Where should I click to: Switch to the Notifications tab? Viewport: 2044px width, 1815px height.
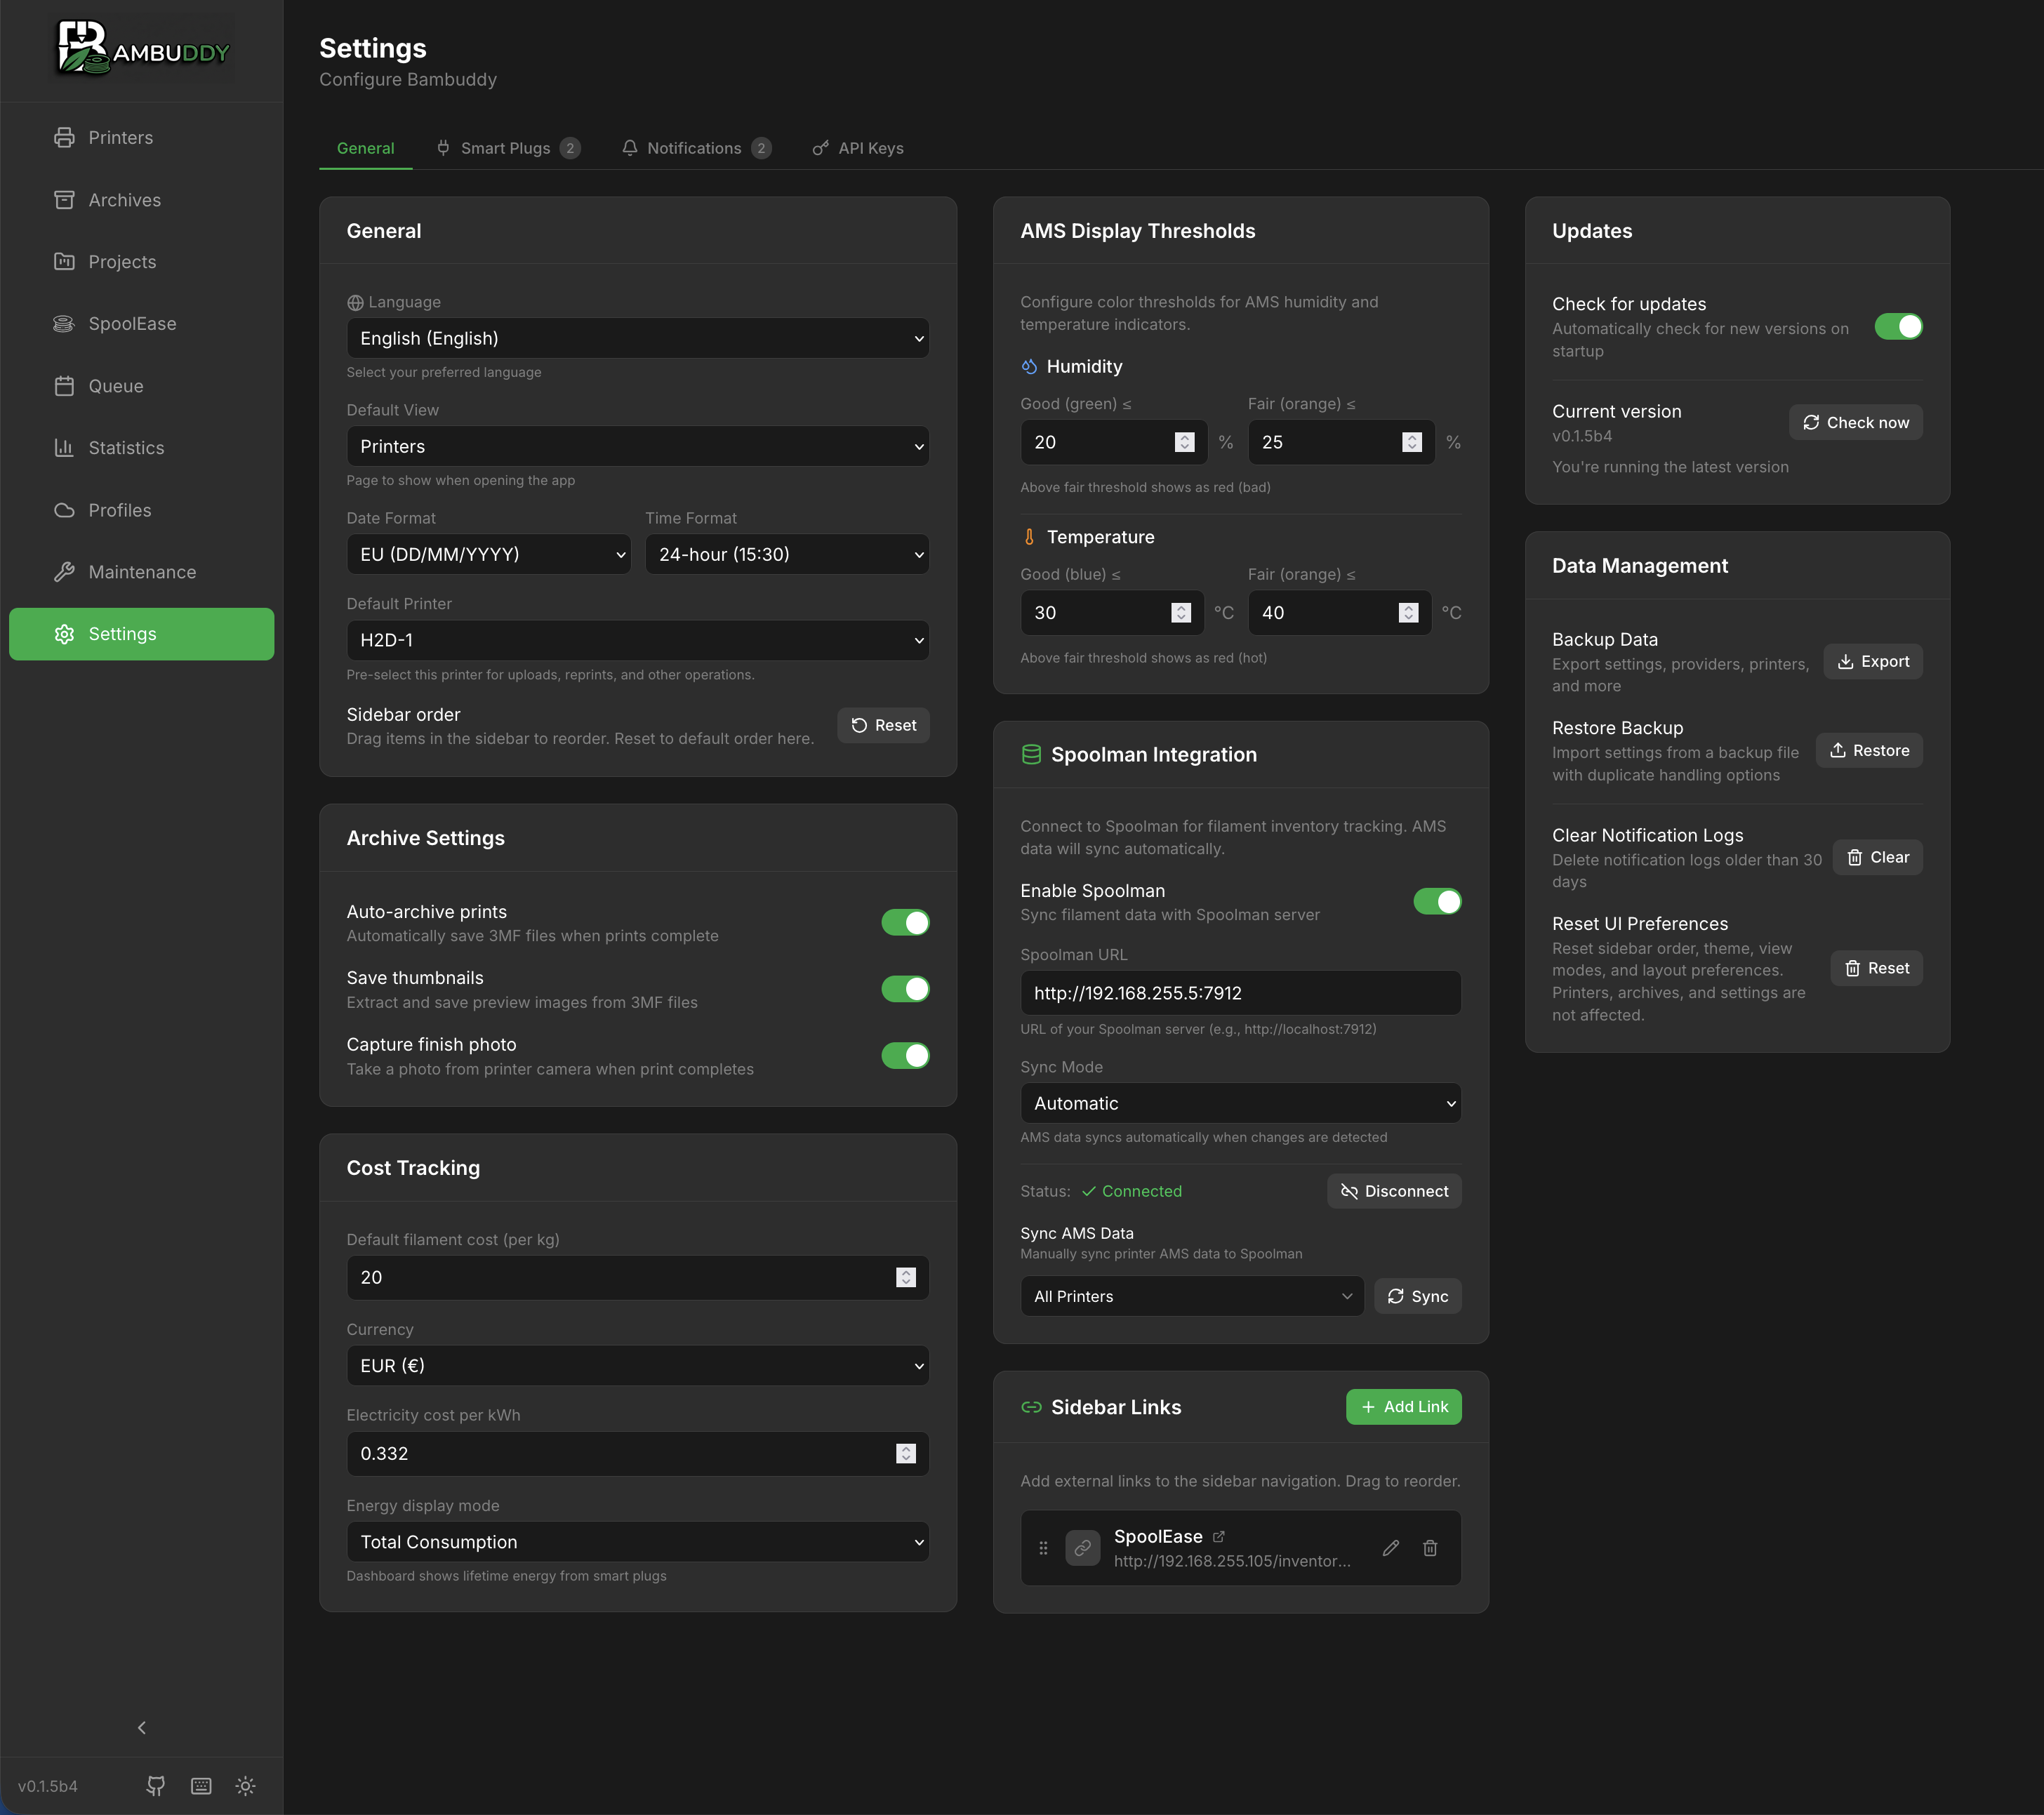click(x=696, y=148)
